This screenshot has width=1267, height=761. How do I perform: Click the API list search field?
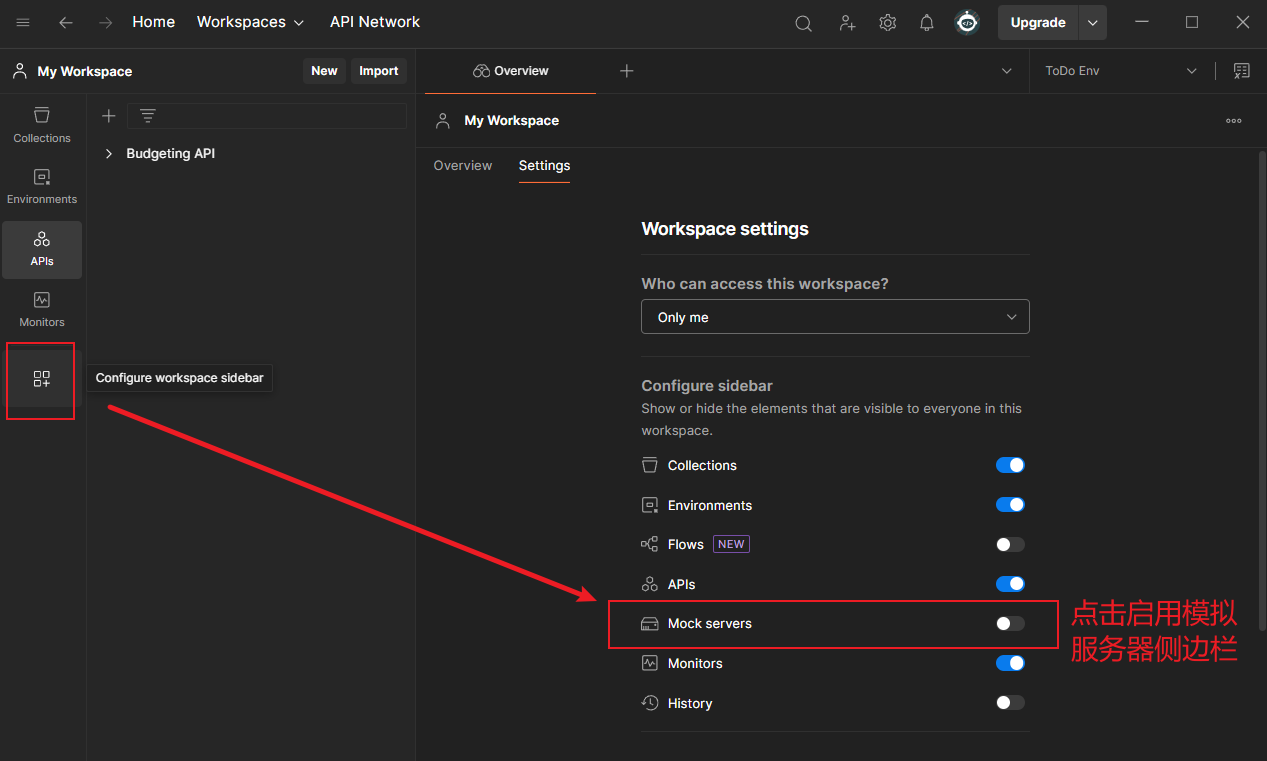click(x=267, y=116)
